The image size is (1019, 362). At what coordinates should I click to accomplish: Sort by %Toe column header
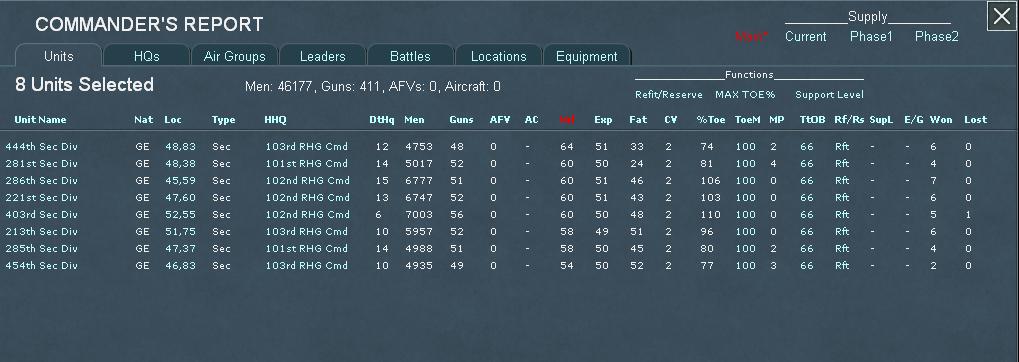[710, 120]
